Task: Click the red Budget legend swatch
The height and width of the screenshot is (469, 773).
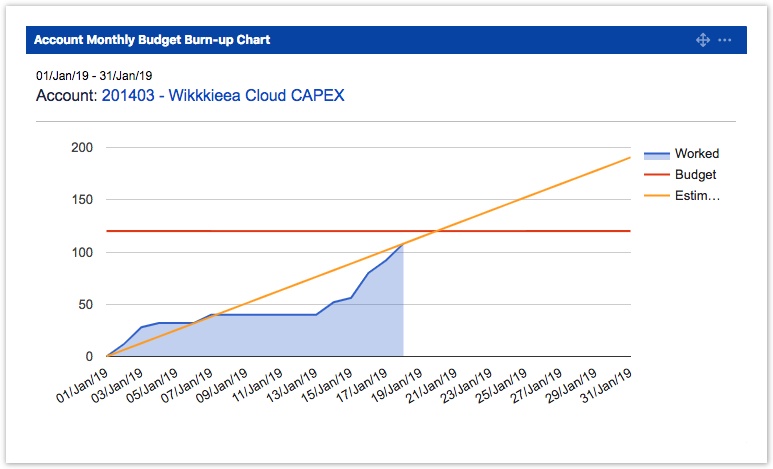Action: pos(655,175)
